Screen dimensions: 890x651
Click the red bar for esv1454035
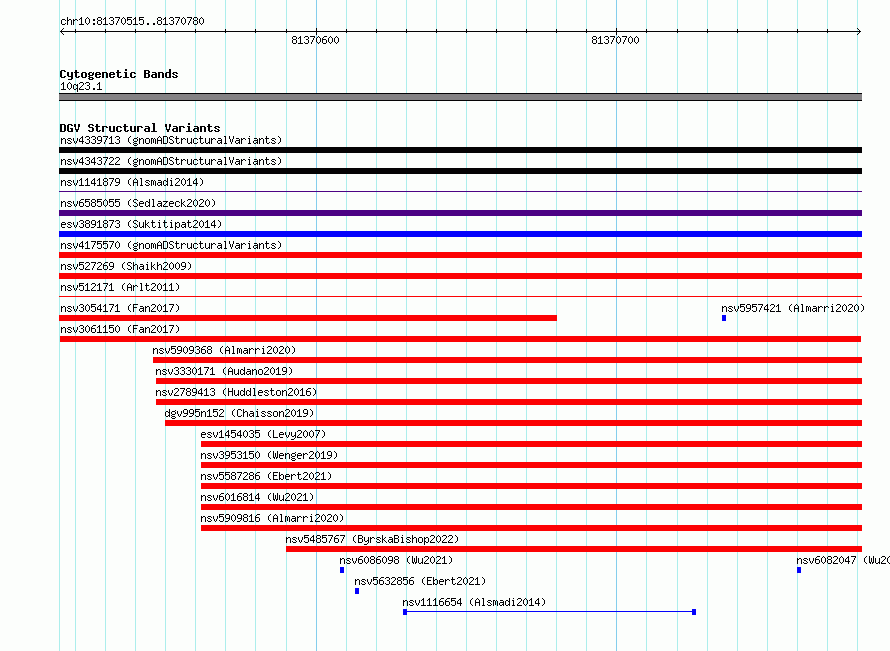[531, 444]
